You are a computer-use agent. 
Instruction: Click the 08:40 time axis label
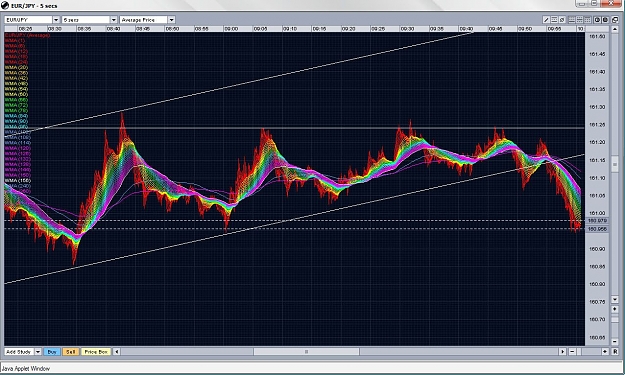(x=113, y=29)
